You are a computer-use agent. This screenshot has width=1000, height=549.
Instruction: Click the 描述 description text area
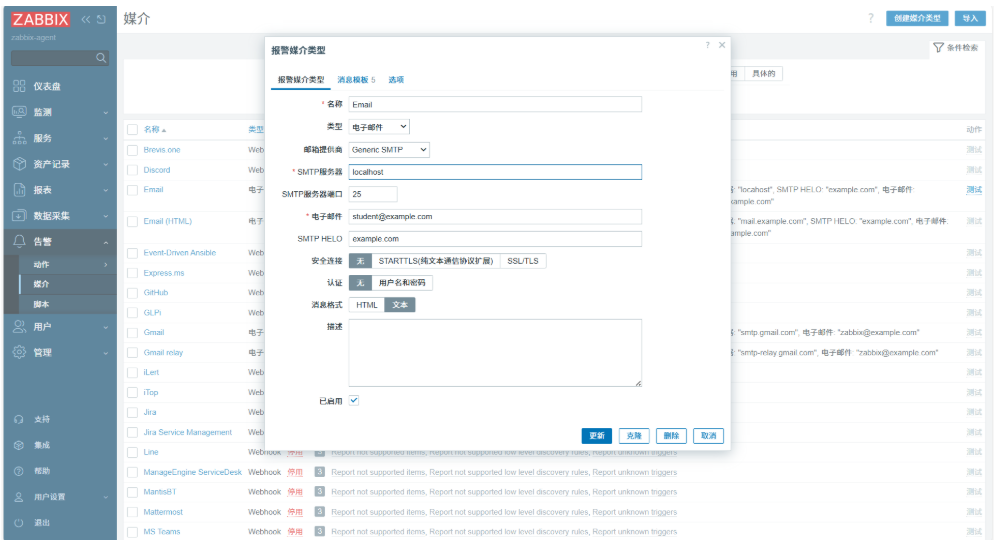point(495,353)
